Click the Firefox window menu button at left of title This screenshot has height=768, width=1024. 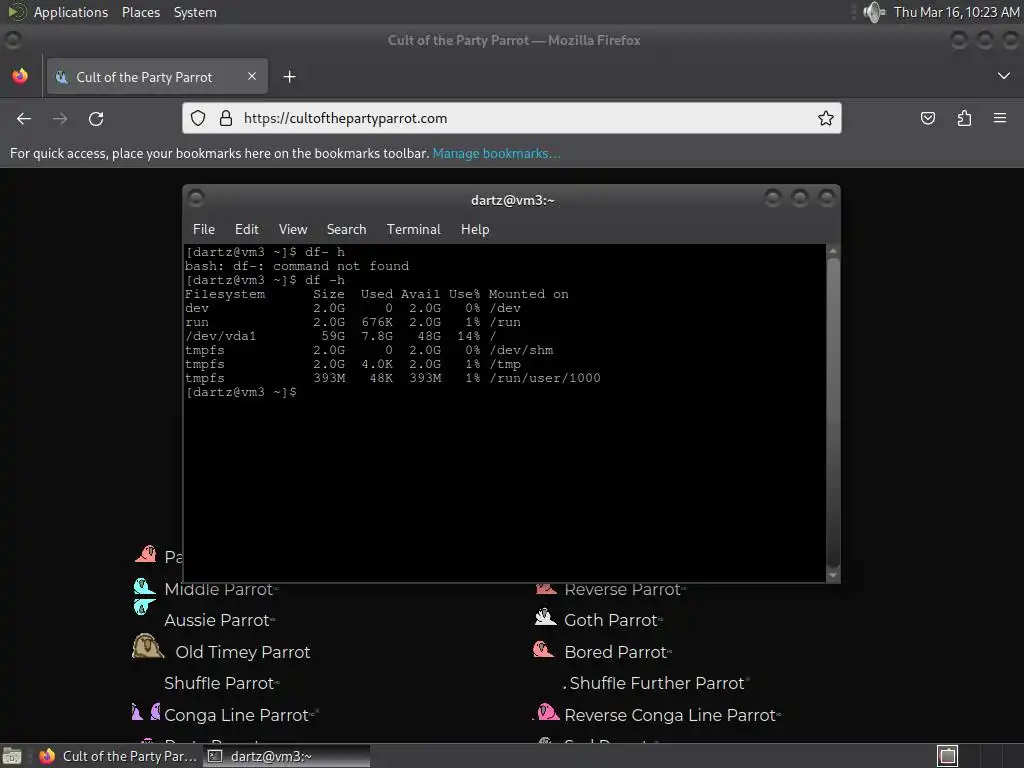pyautogui.click(x=12, y=40)
